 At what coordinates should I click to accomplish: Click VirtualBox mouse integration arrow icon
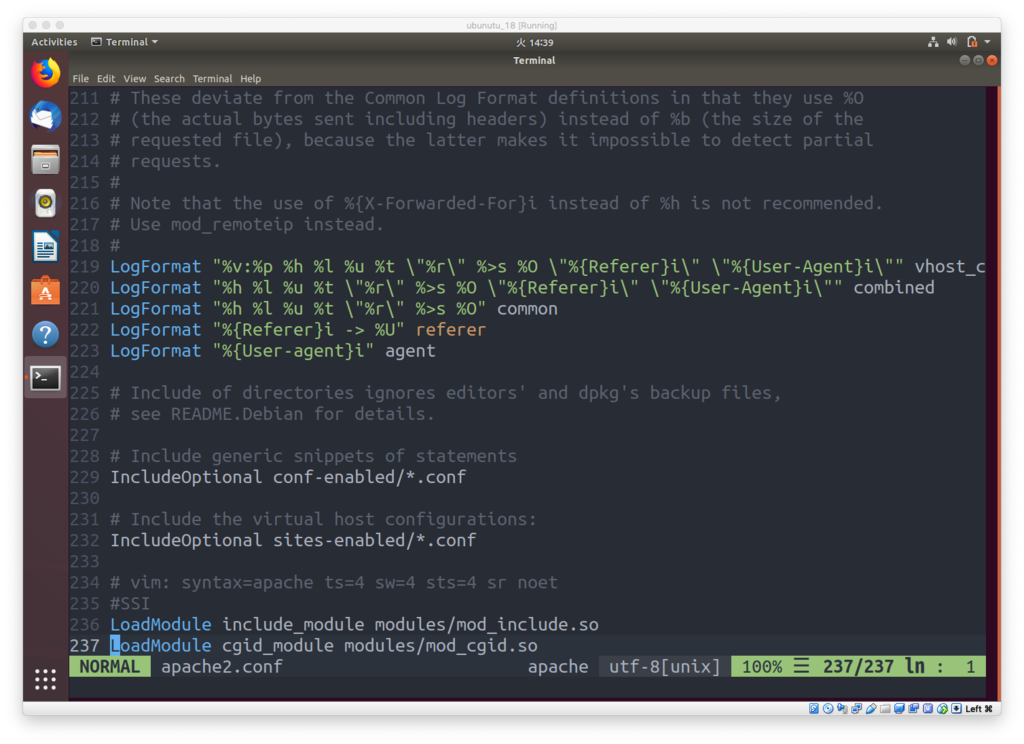(x=942, y=709)
